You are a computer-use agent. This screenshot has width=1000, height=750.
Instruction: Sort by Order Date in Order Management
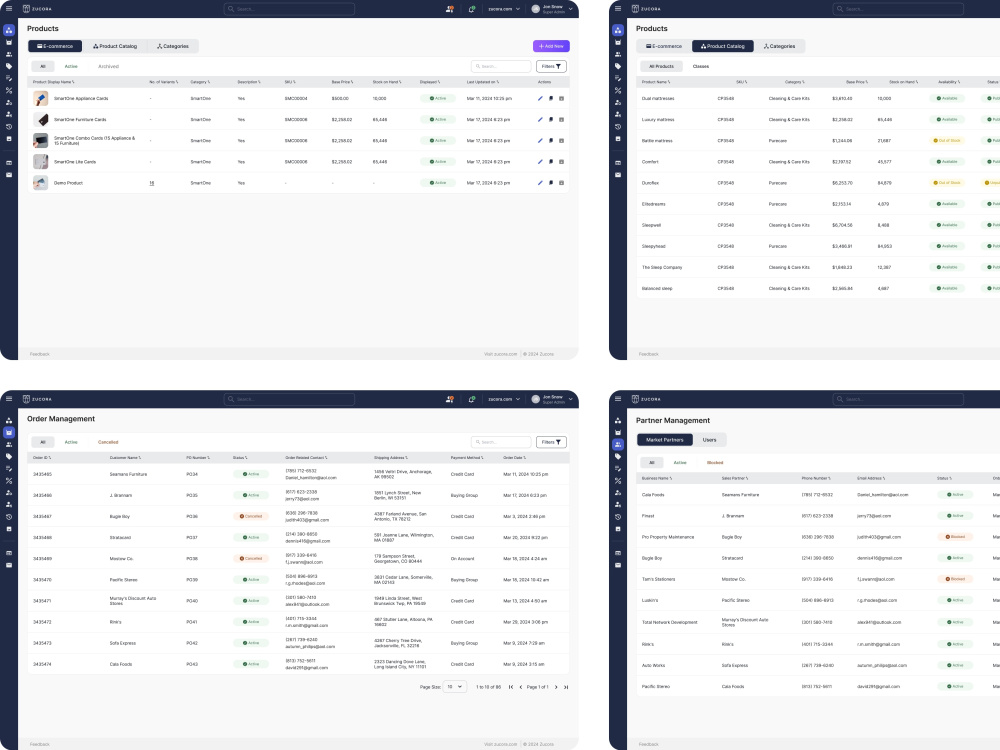(514, 458)
